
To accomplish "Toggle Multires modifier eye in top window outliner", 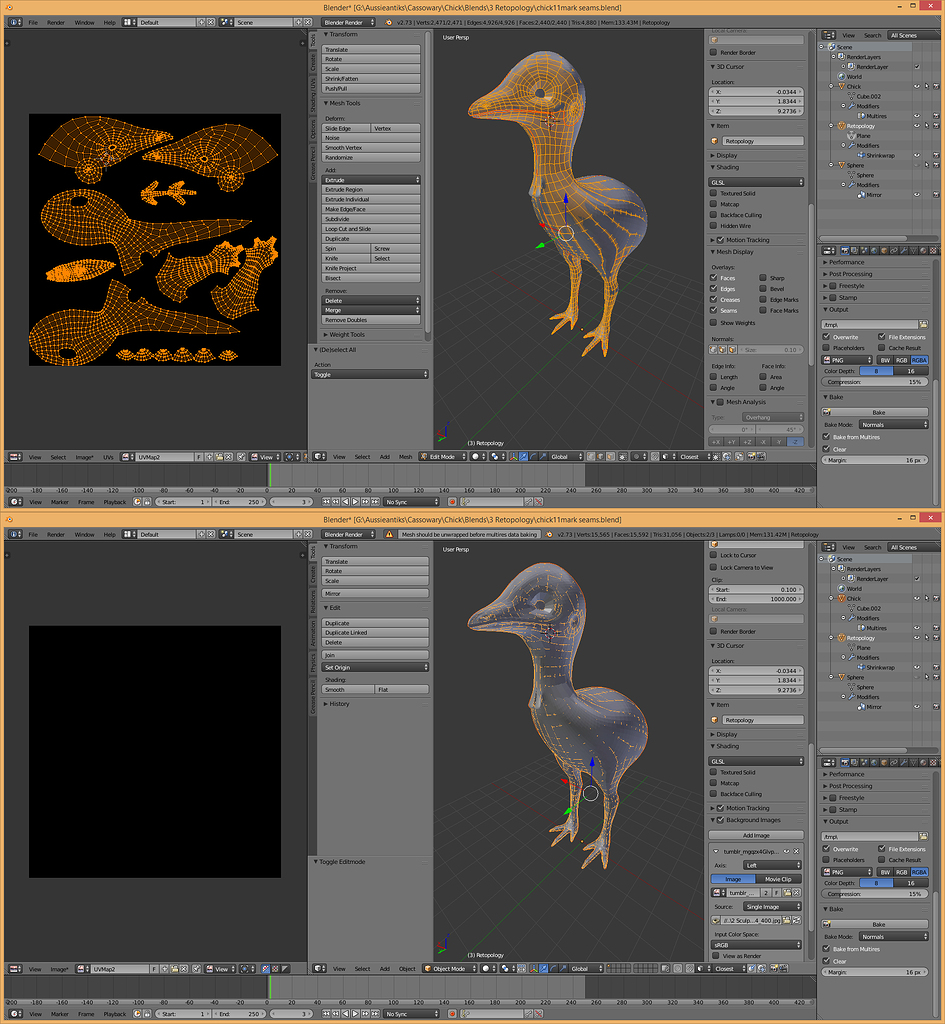I will pos(917,116).
